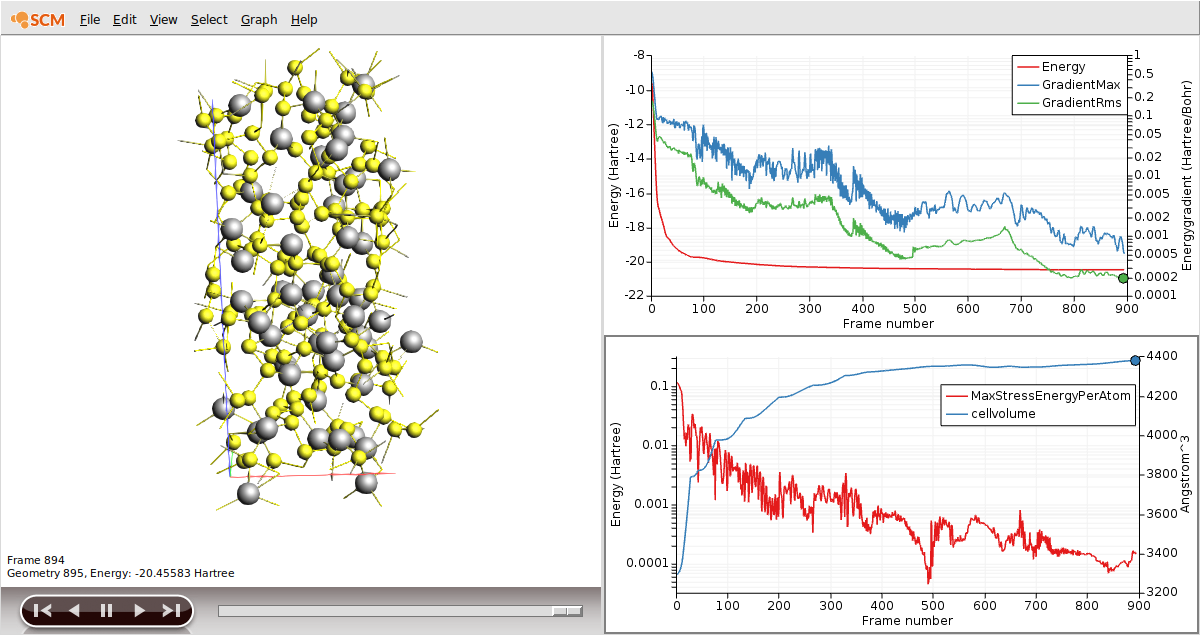Open the File menu
1200x635 pixels.
[90, 20]
